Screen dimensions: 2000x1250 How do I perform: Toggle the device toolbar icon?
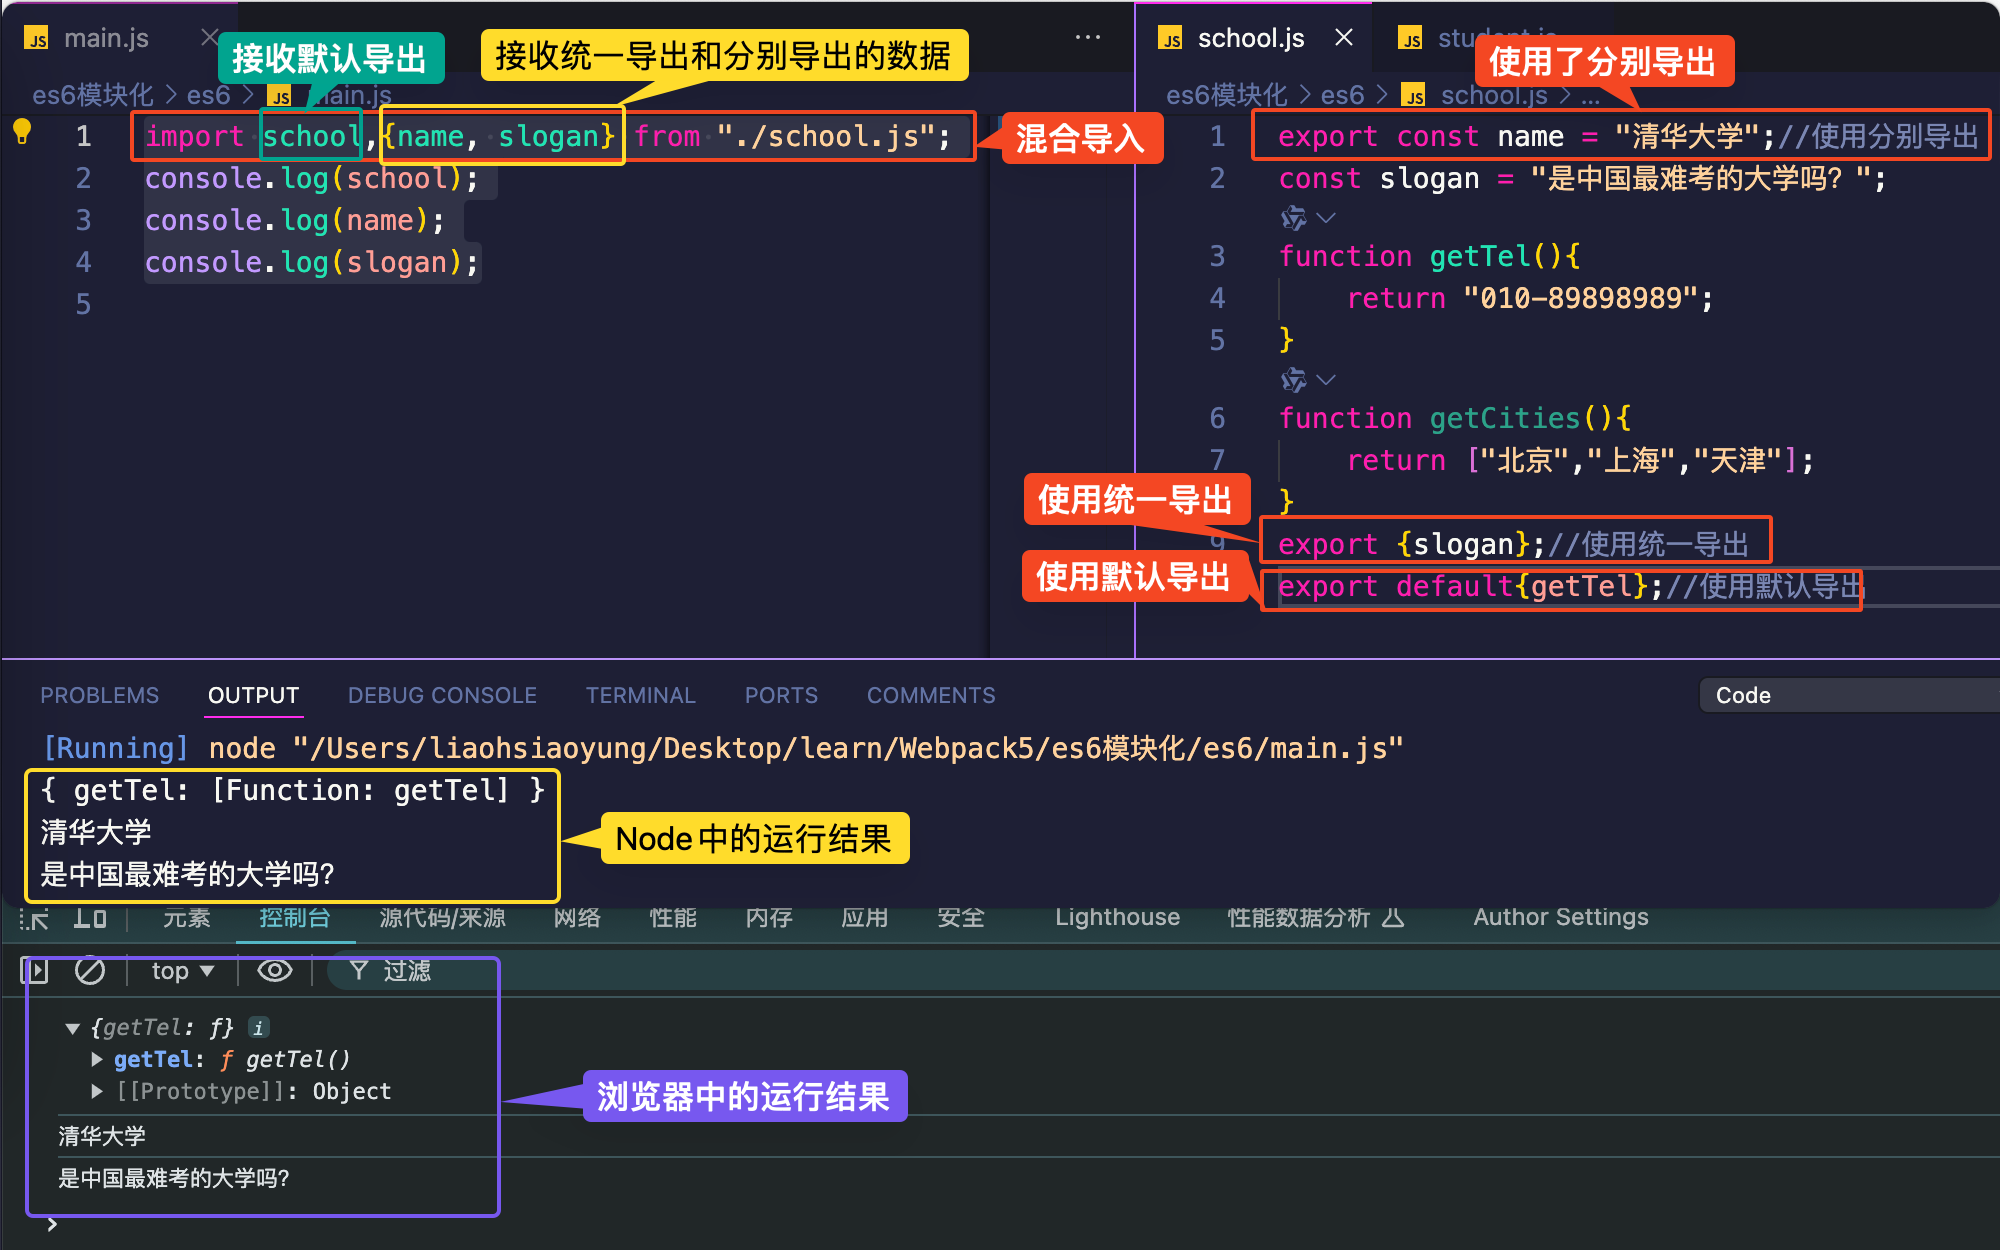click(x=90, y=918)
